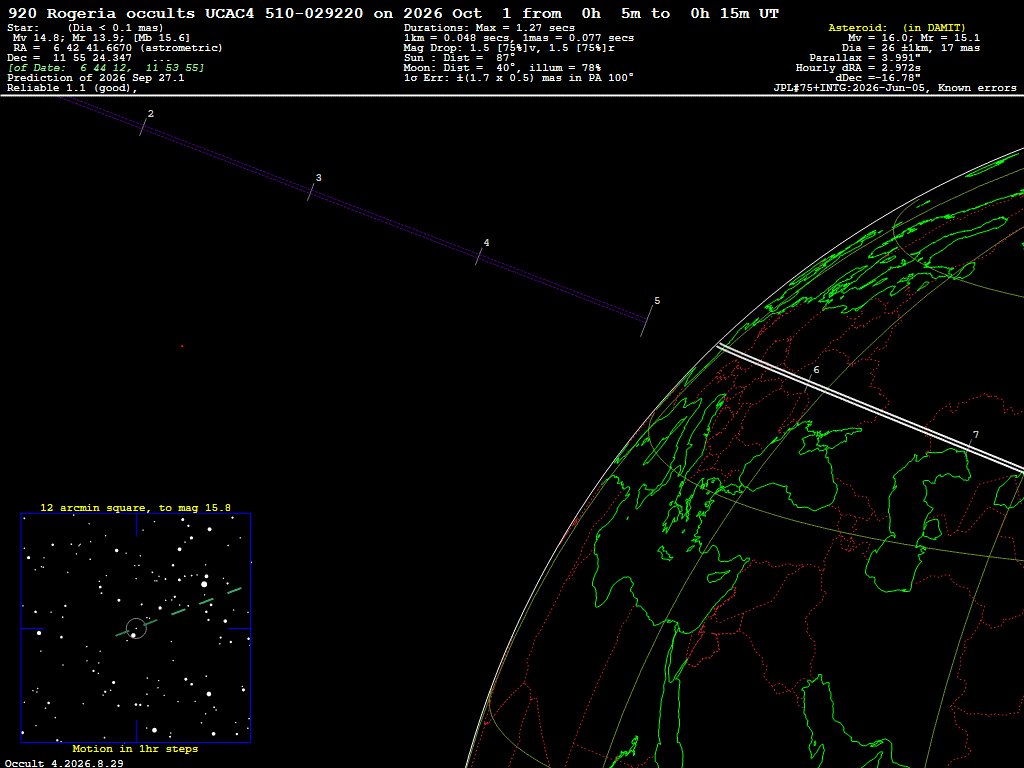Click the 'Reliable 1.1 (good)' text
Image resolution: width=1024 pixels, height=768 pixels.
[72, 88]
